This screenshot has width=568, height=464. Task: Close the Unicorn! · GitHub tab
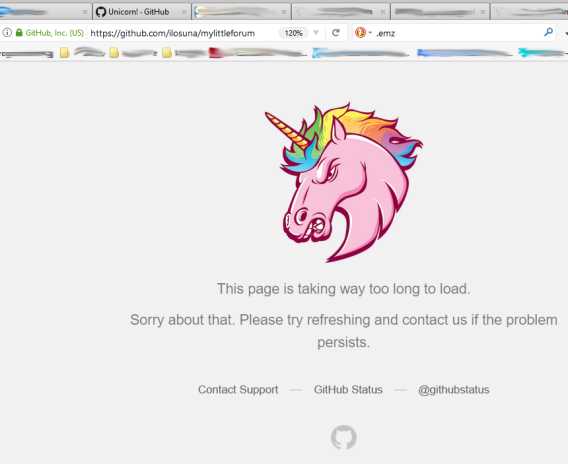(x=184, y=12)
